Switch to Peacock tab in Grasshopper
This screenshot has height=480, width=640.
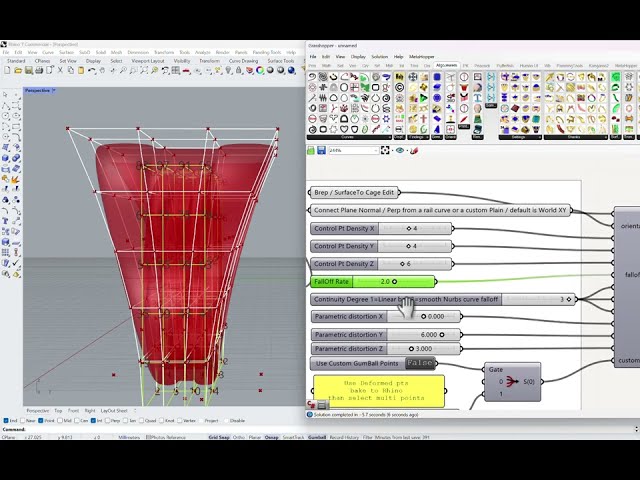[x=482, y=66]
